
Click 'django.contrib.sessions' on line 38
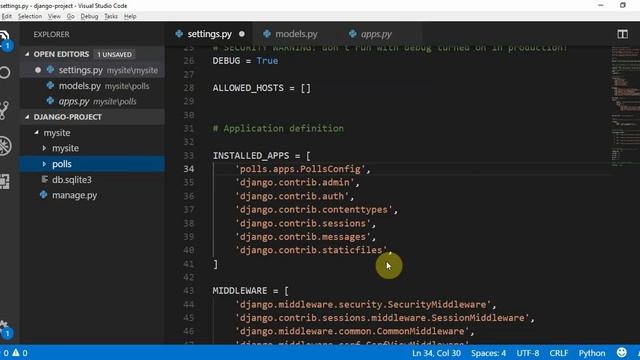(x=305, y=223)
